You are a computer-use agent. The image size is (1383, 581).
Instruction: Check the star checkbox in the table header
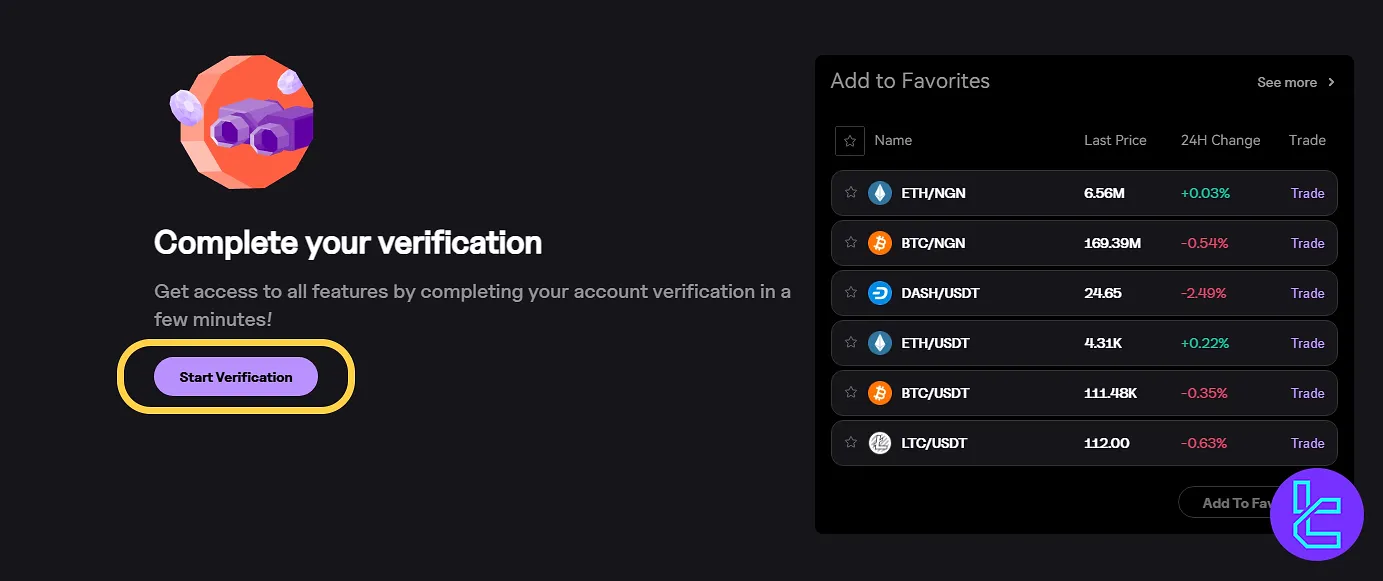coord(850,140)
